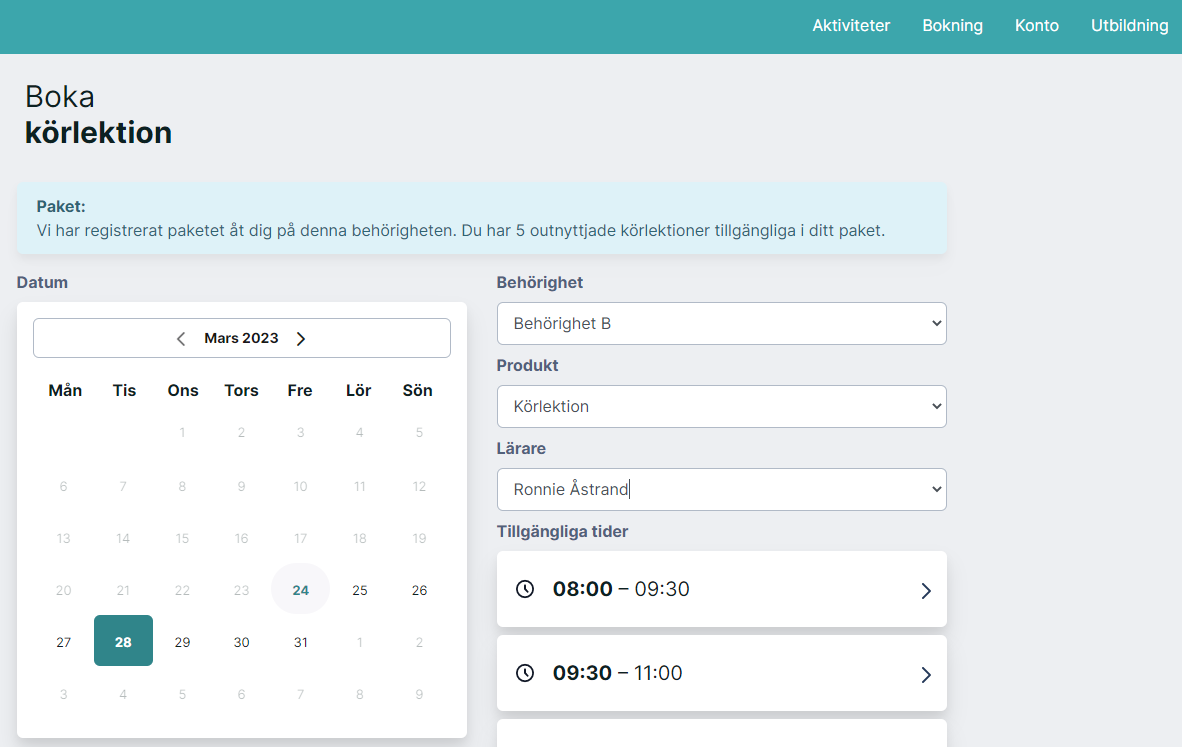Expand the Behörighet B dropdown
The width and height of the screenshot is (1182, 747).
pos(721,323)
